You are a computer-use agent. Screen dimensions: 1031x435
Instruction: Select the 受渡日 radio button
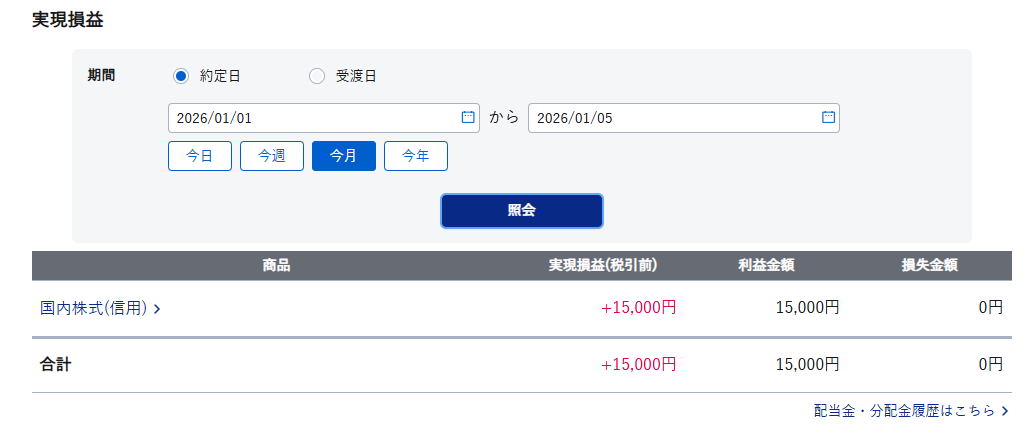(317, 76)
